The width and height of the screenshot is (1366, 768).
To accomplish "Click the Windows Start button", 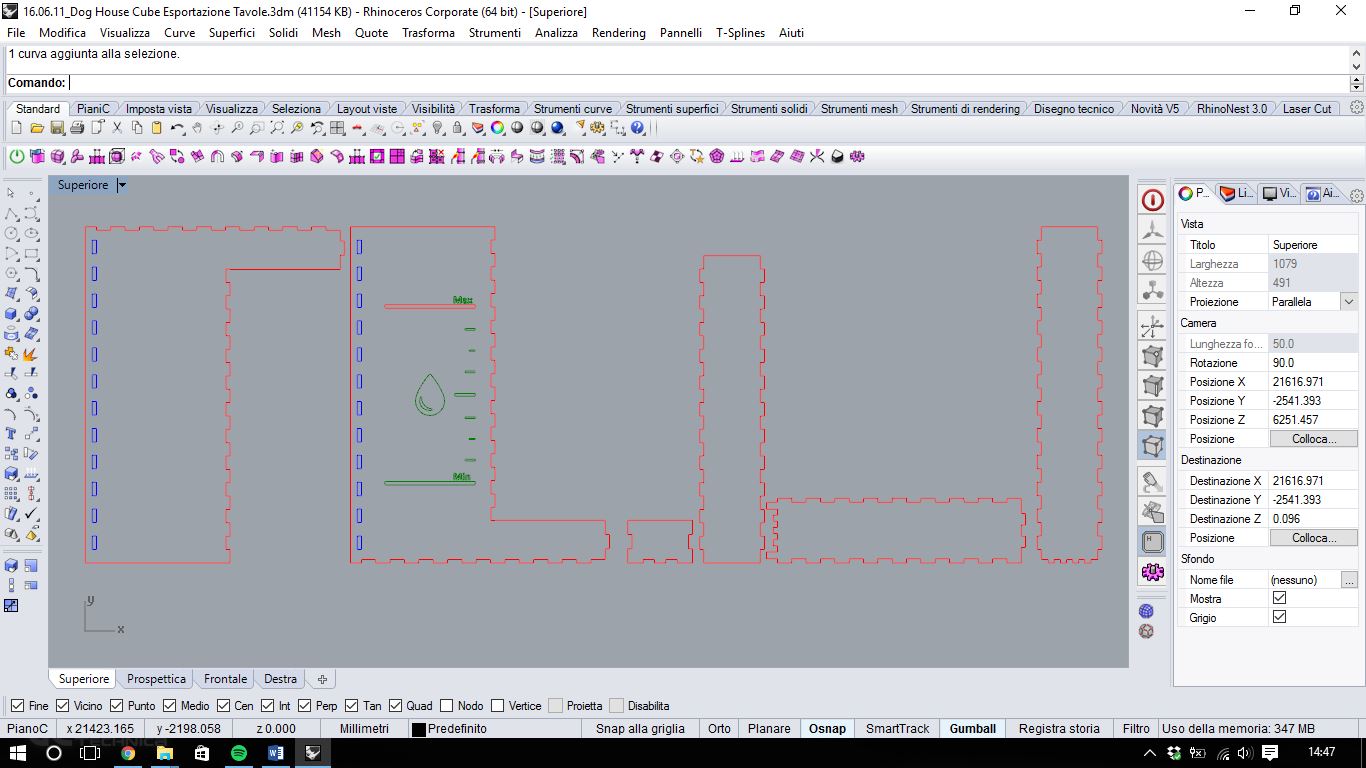I will 17,753.
